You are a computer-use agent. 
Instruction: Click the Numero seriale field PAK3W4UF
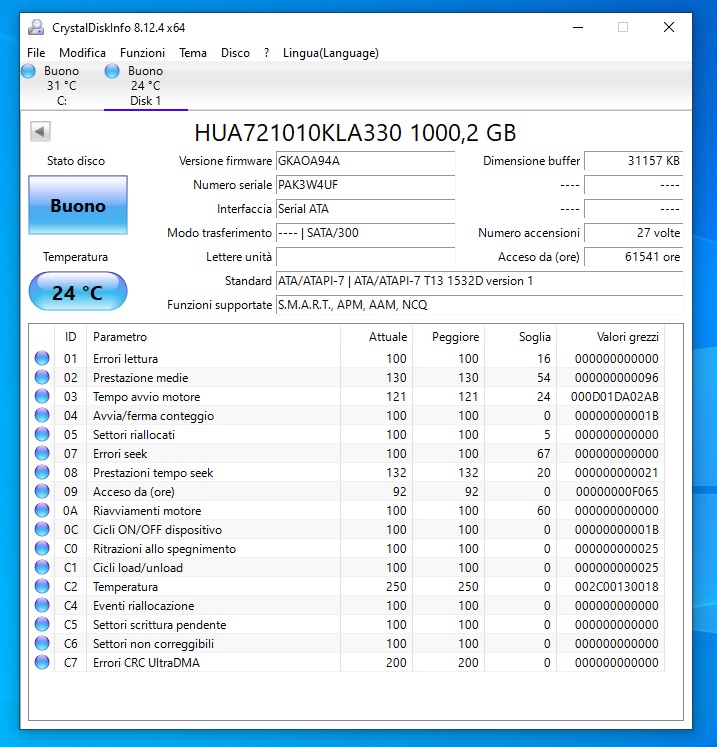[x=365, y=185]
